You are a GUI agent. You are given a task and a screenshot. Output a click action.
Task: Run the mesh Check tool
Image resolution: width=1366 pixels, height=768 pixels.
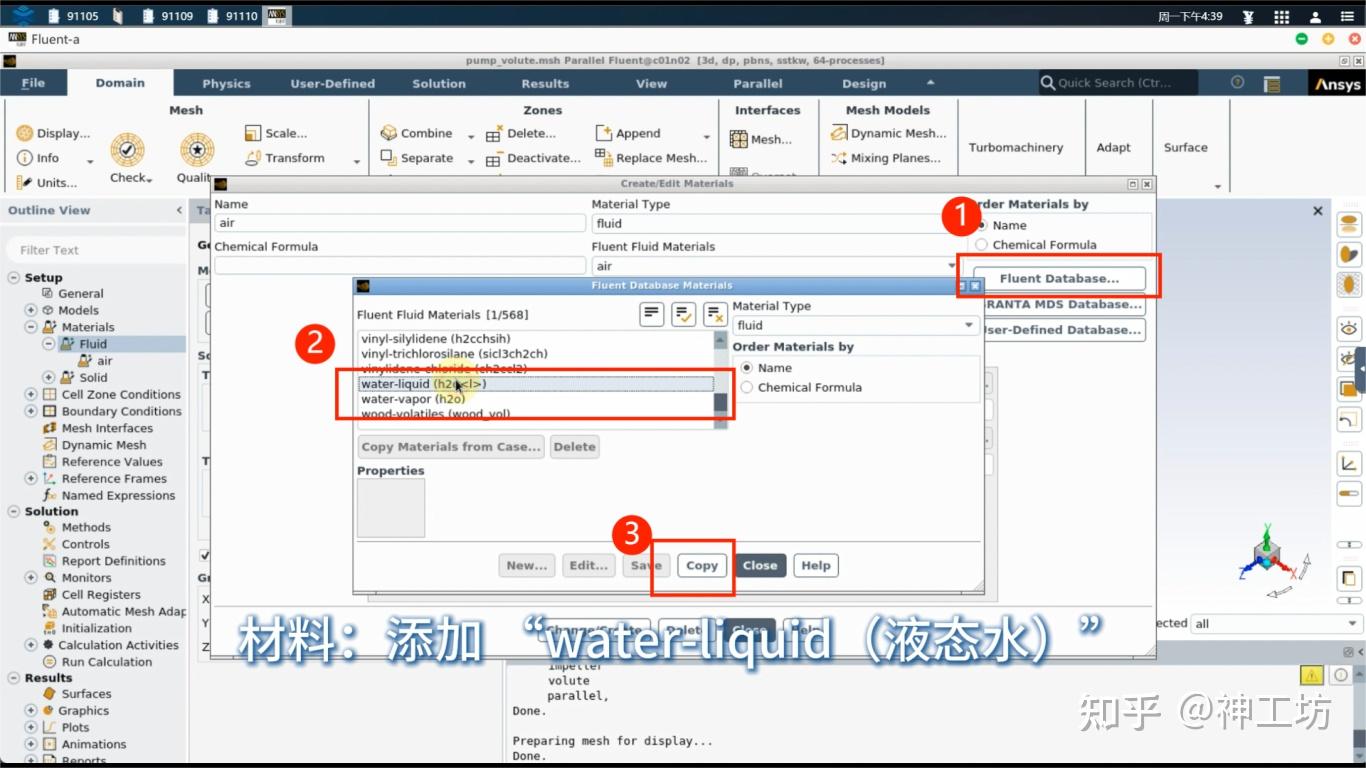point(128,158)
